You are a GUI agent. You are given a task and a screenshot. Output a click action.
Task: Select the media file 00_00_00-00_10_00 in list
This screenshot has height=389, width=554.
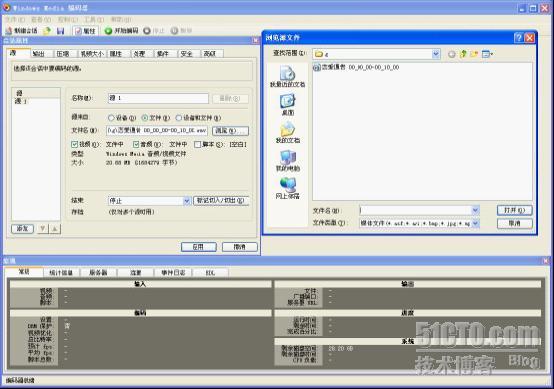[x=356, y=67]
